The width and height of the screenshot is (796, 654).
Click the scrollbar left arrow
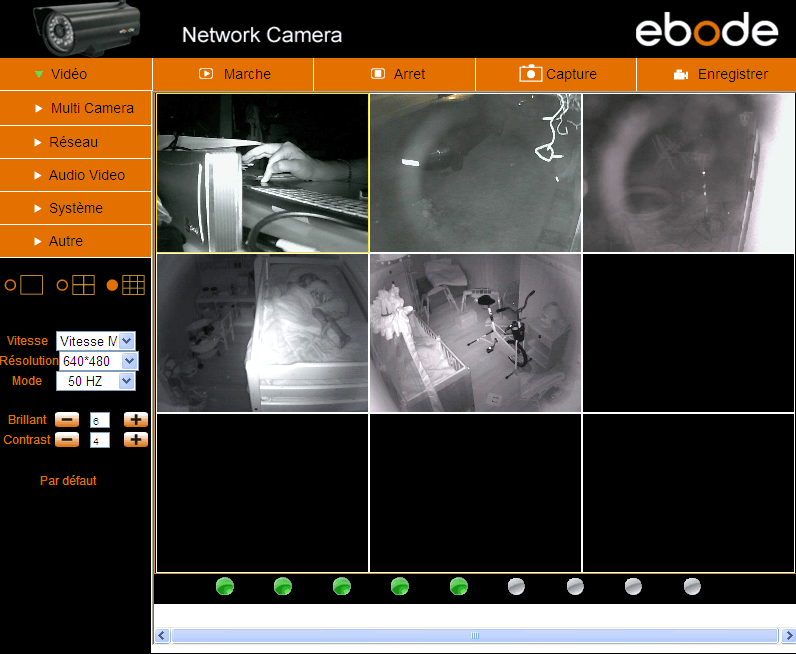point(162,635)
